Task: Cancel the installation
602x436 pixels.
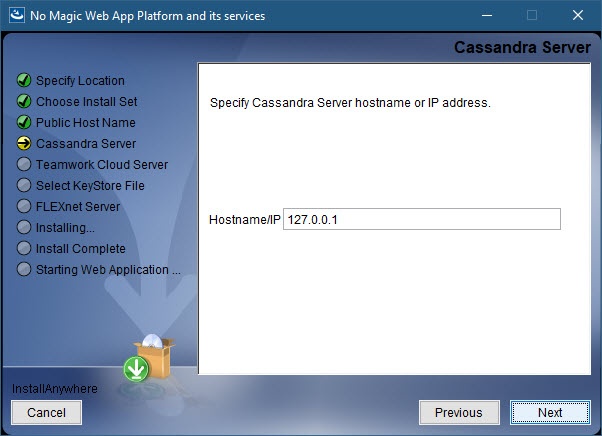Action: click(x=46, y=413)
